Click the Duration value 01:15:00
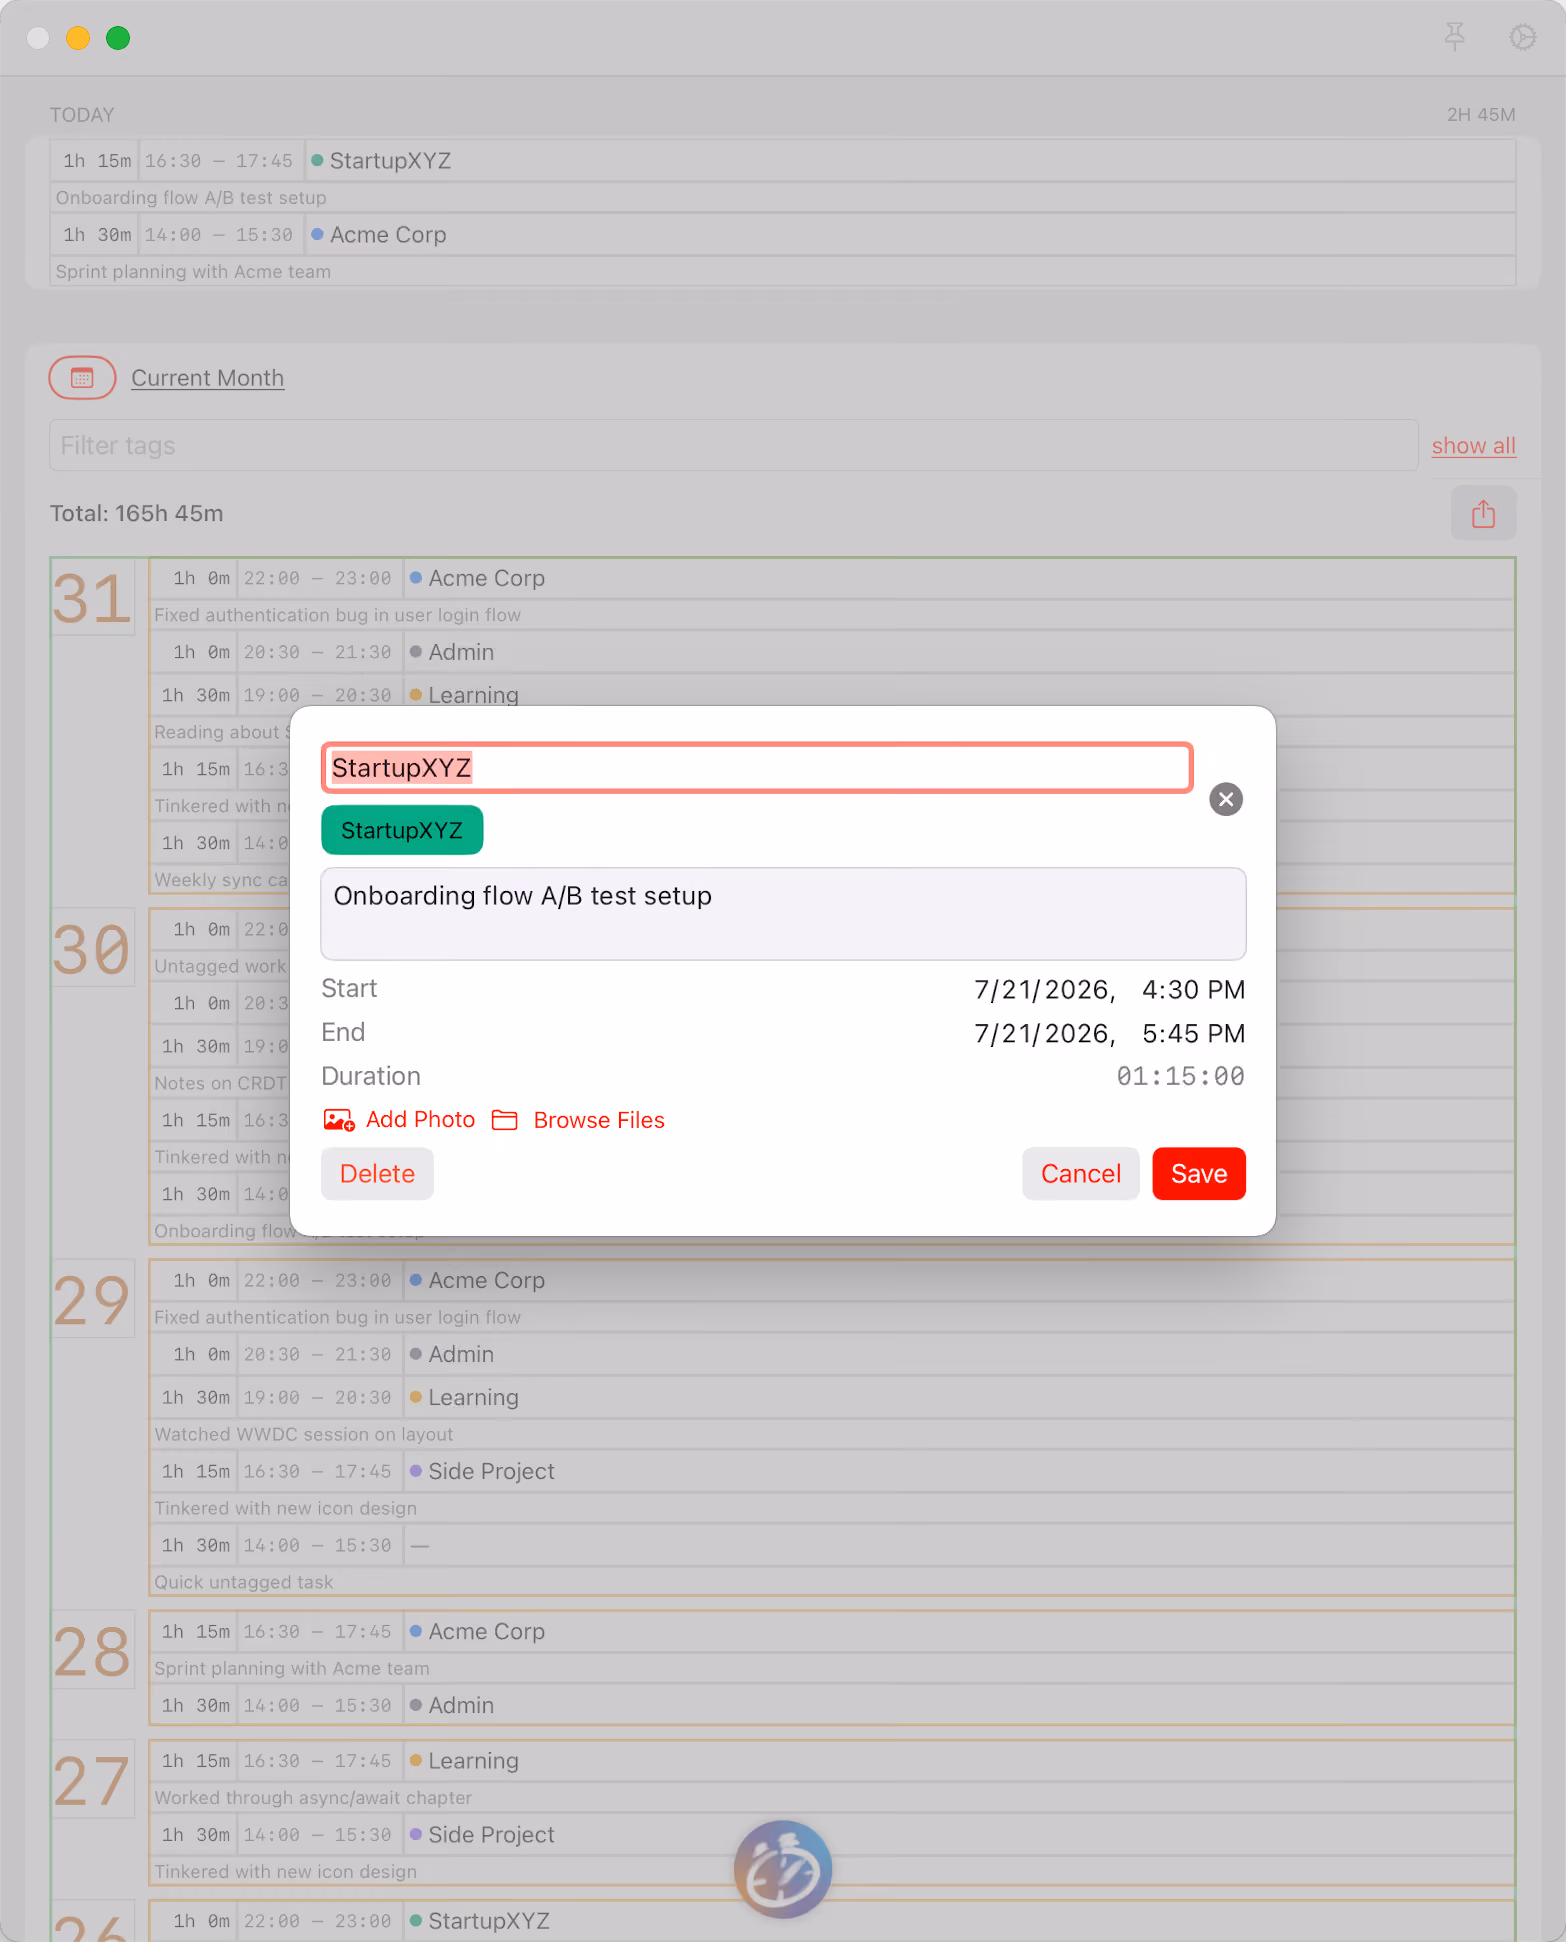Viewport: 1566px width, 1942px height. [x=1180, y=1077]
